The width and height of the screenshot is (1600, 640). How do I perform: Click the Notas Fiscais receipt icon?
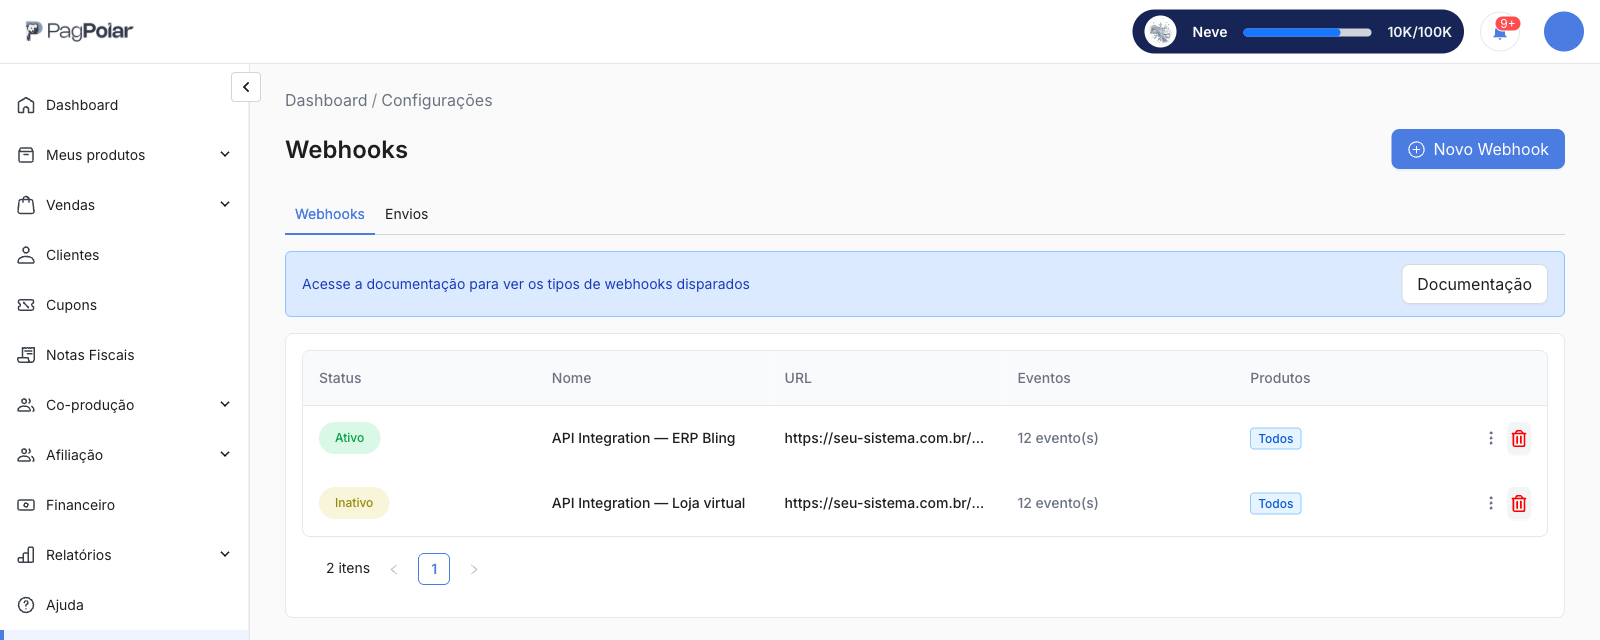[26, 355]
